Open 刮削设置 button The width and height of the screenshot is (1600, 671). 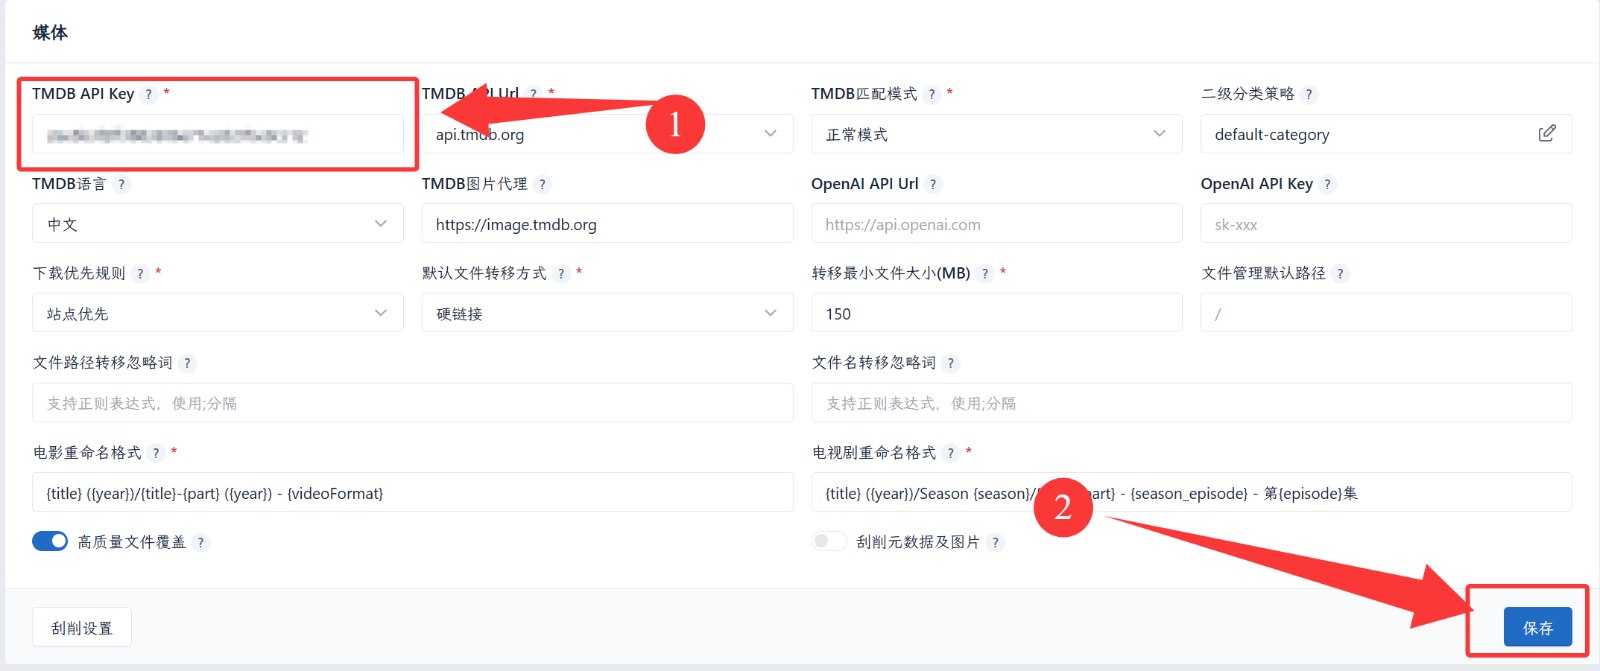tap(82, 627)
